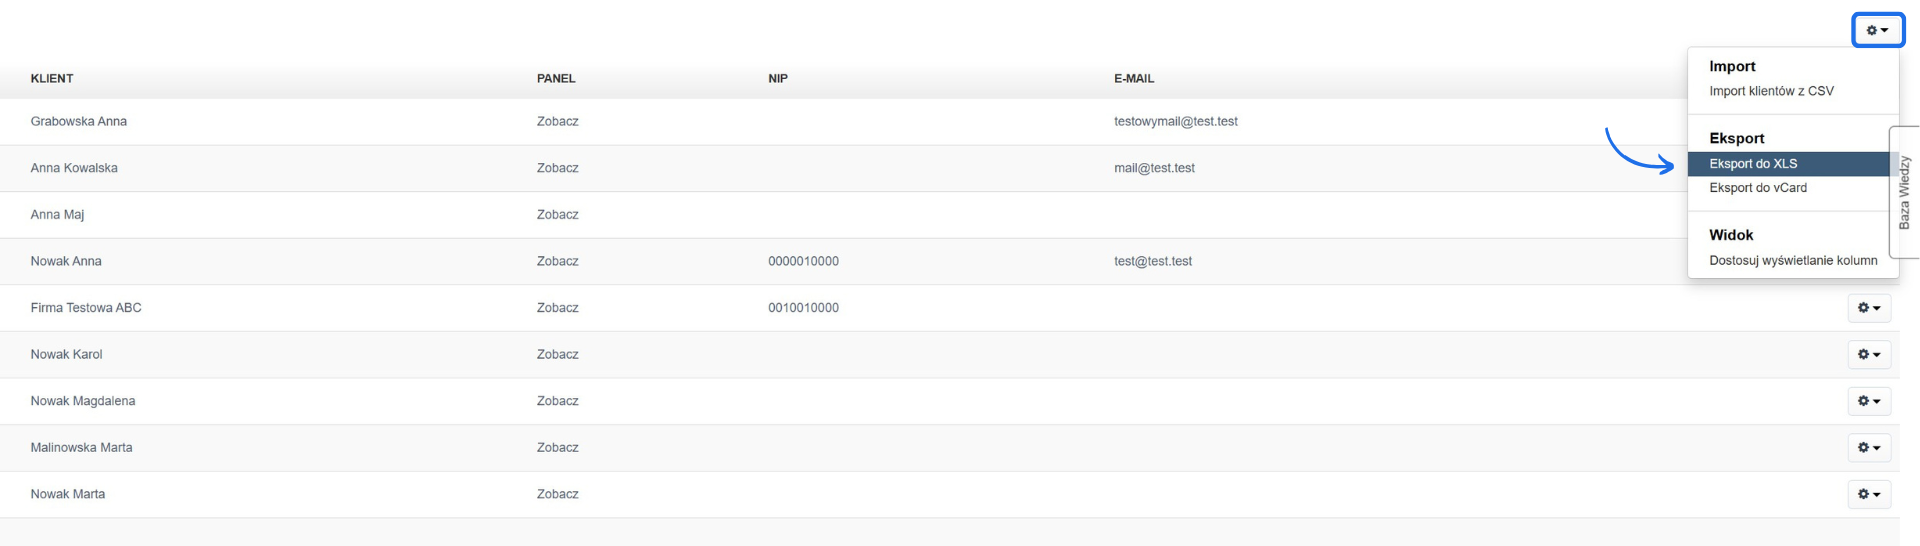Choose Eksport do vCard option

pyautogui.click(x=1758, y=188)
